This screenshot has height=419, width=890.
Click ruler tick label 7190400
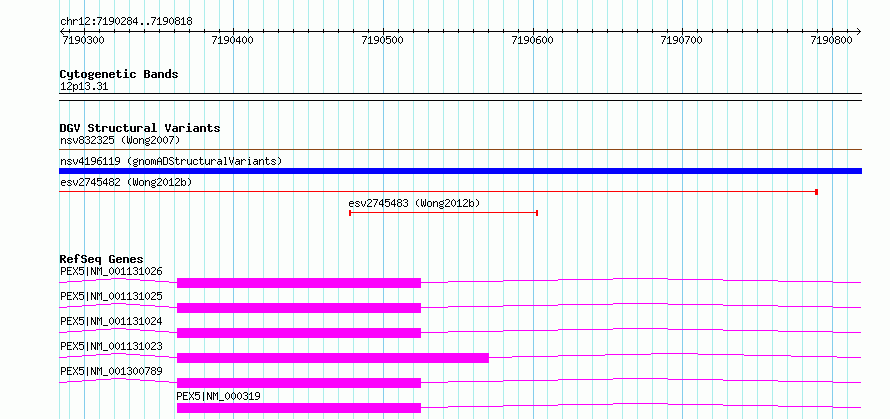coord(232,40)
